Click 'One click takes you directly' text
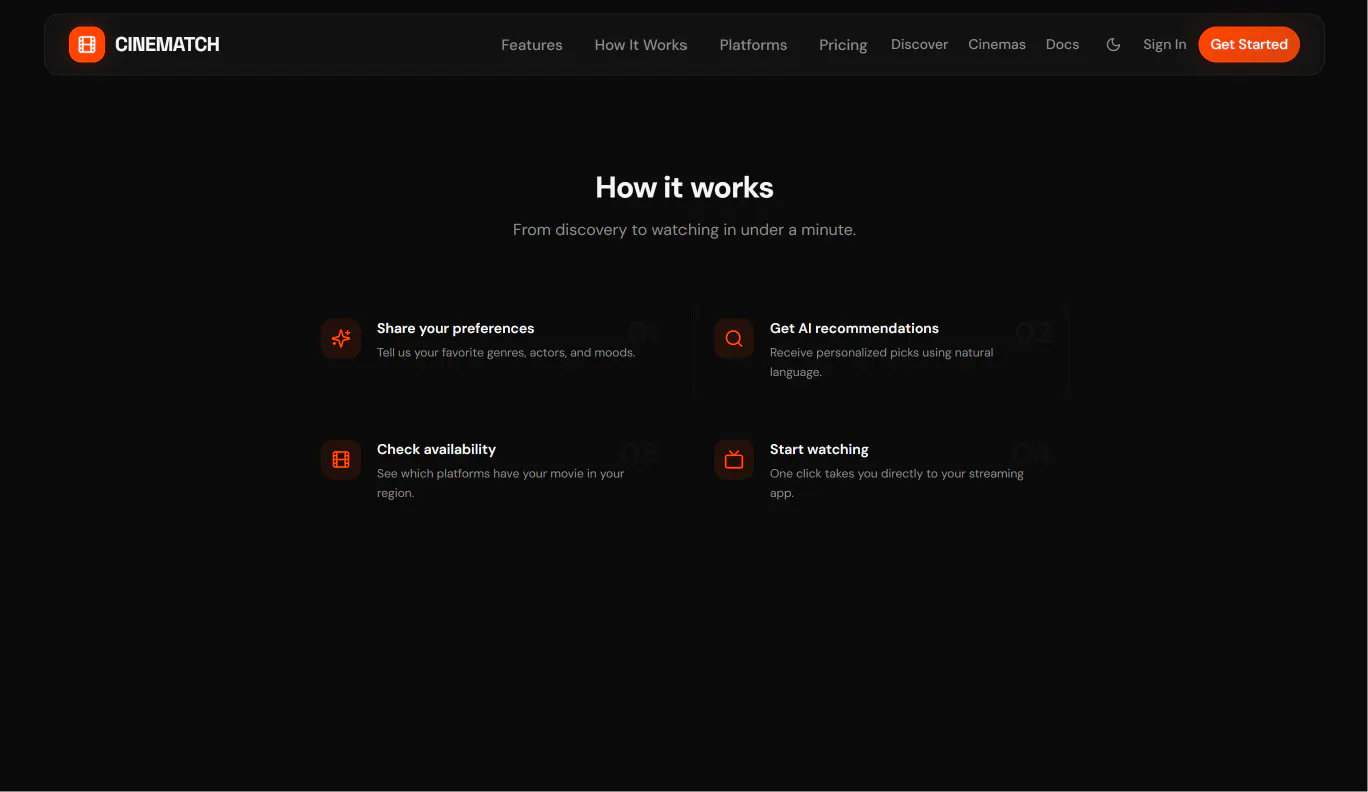Viewport: 1368px width, 792px height. click(x=897, y=483)
